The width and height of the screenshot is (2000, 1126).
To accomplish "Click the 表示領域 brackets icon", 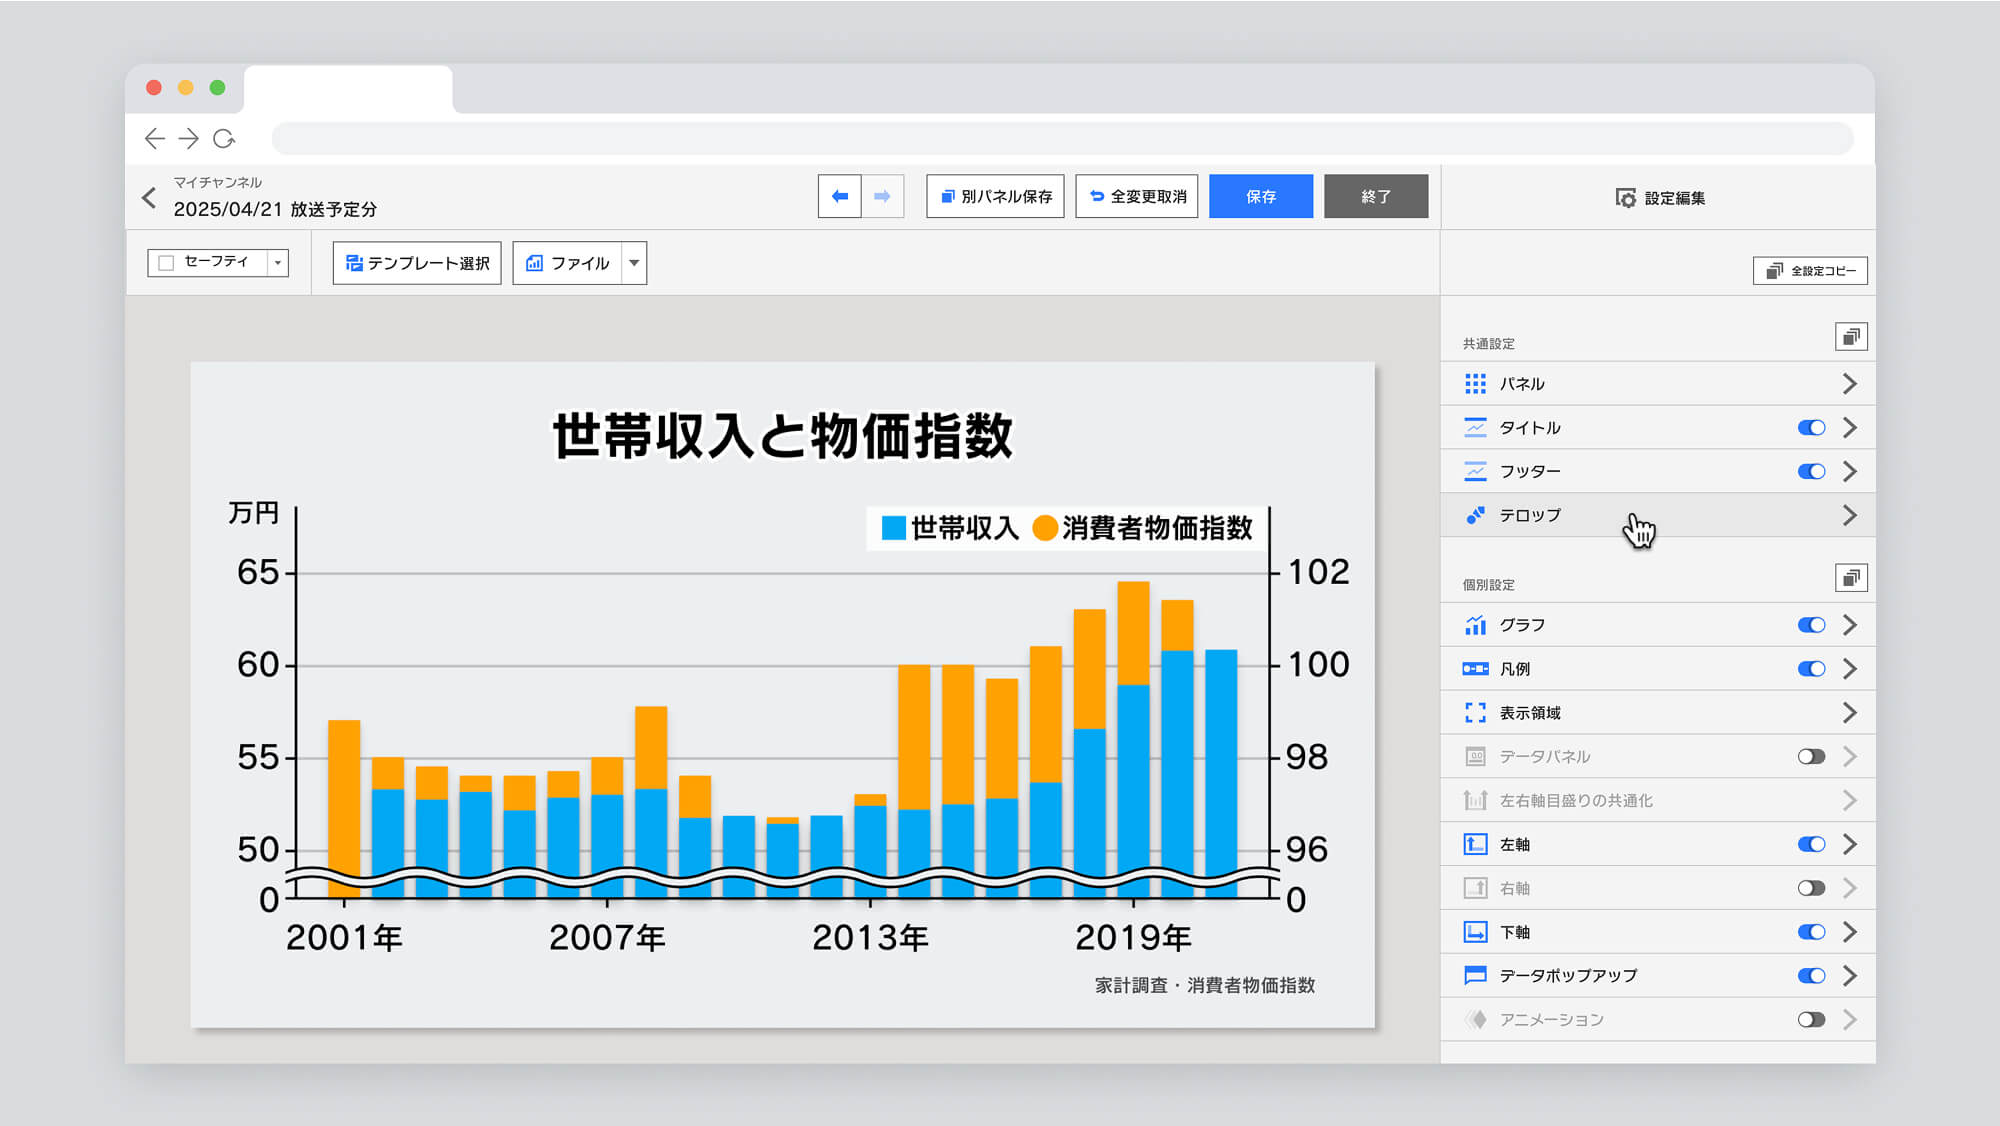I will pyautogui.click(x=1475, y=713).
